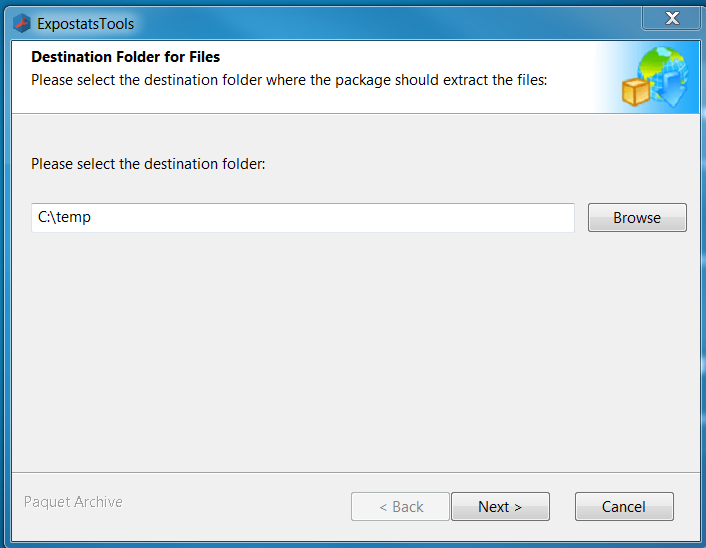Click the yellow box in header graphic

pos(636,92)
